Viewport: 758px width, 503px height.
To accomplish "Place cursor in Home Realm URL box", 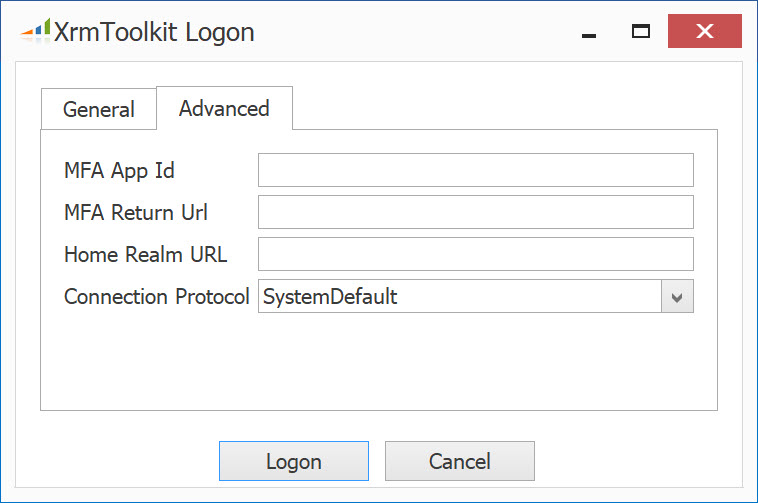I will 476,254.
